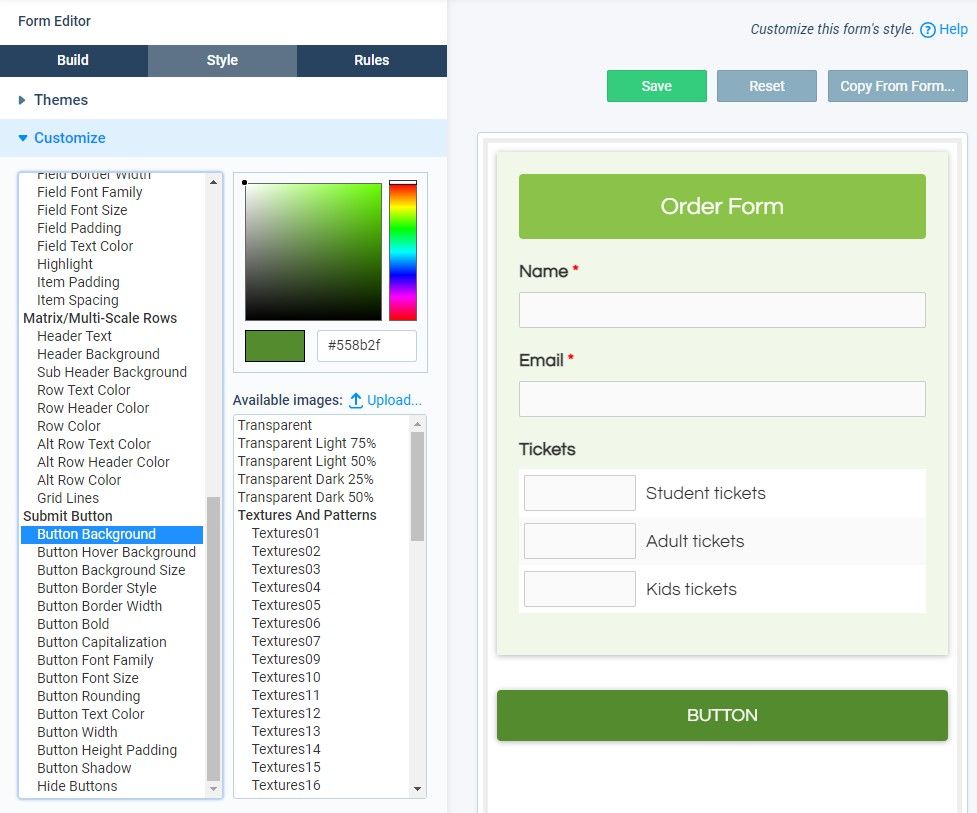Select Button Capitalization property
The image size is (977, 813).
(x=102, y=642)
